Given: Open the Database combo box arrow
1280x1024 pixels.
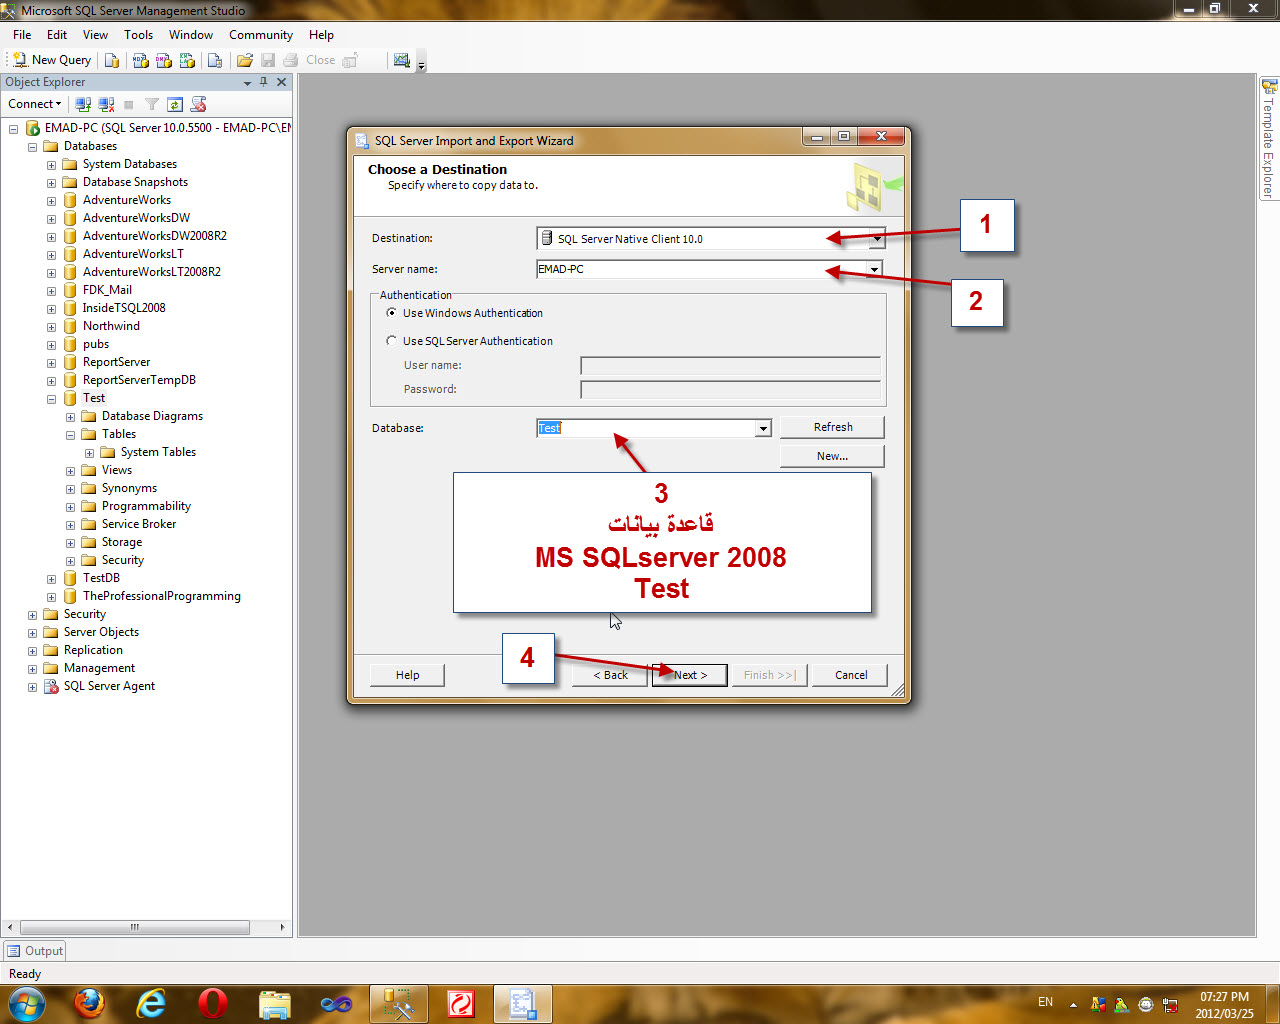Looking at the screenshot, I should point(763,428).
